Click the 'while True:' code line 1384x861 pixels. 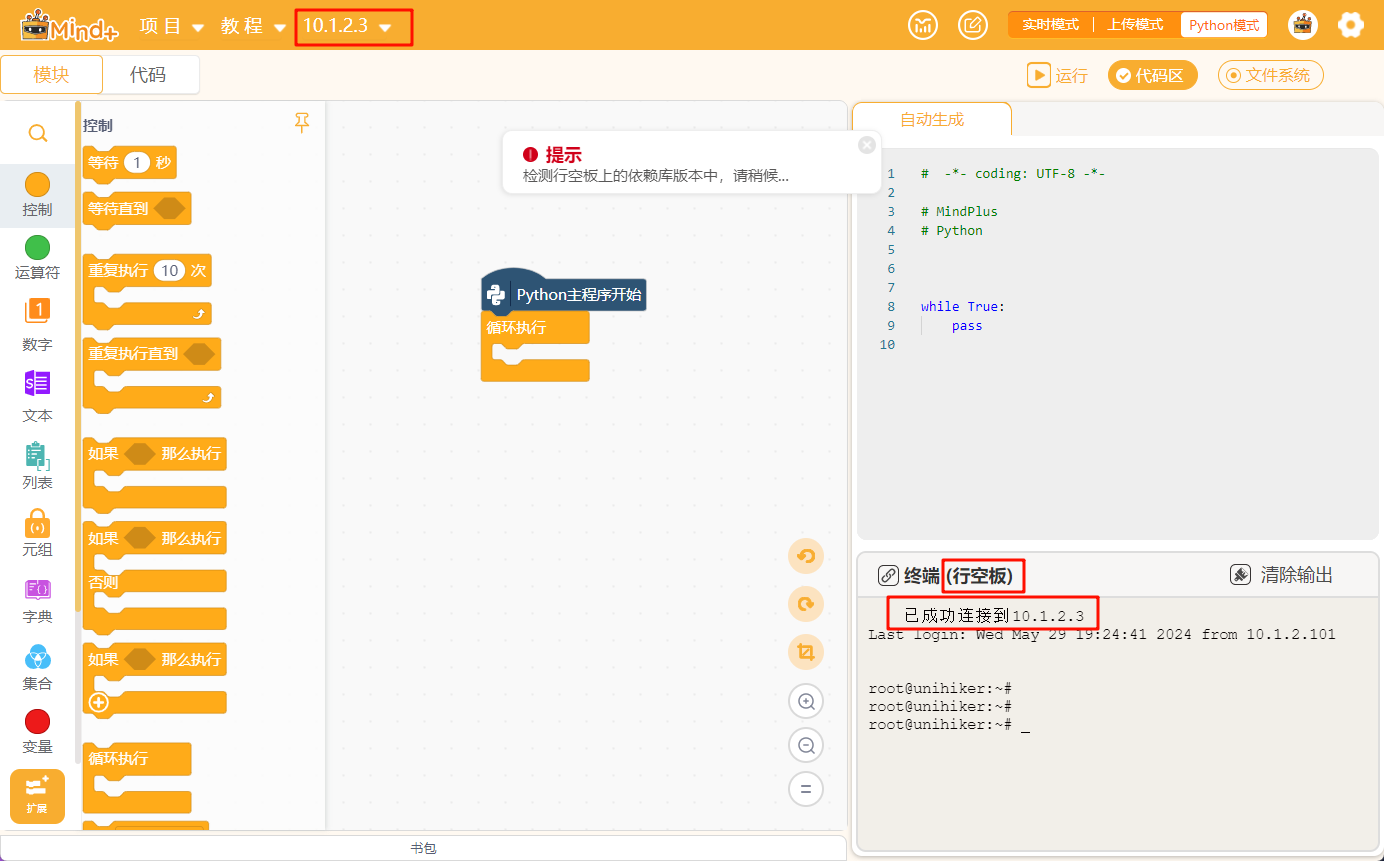963,307
